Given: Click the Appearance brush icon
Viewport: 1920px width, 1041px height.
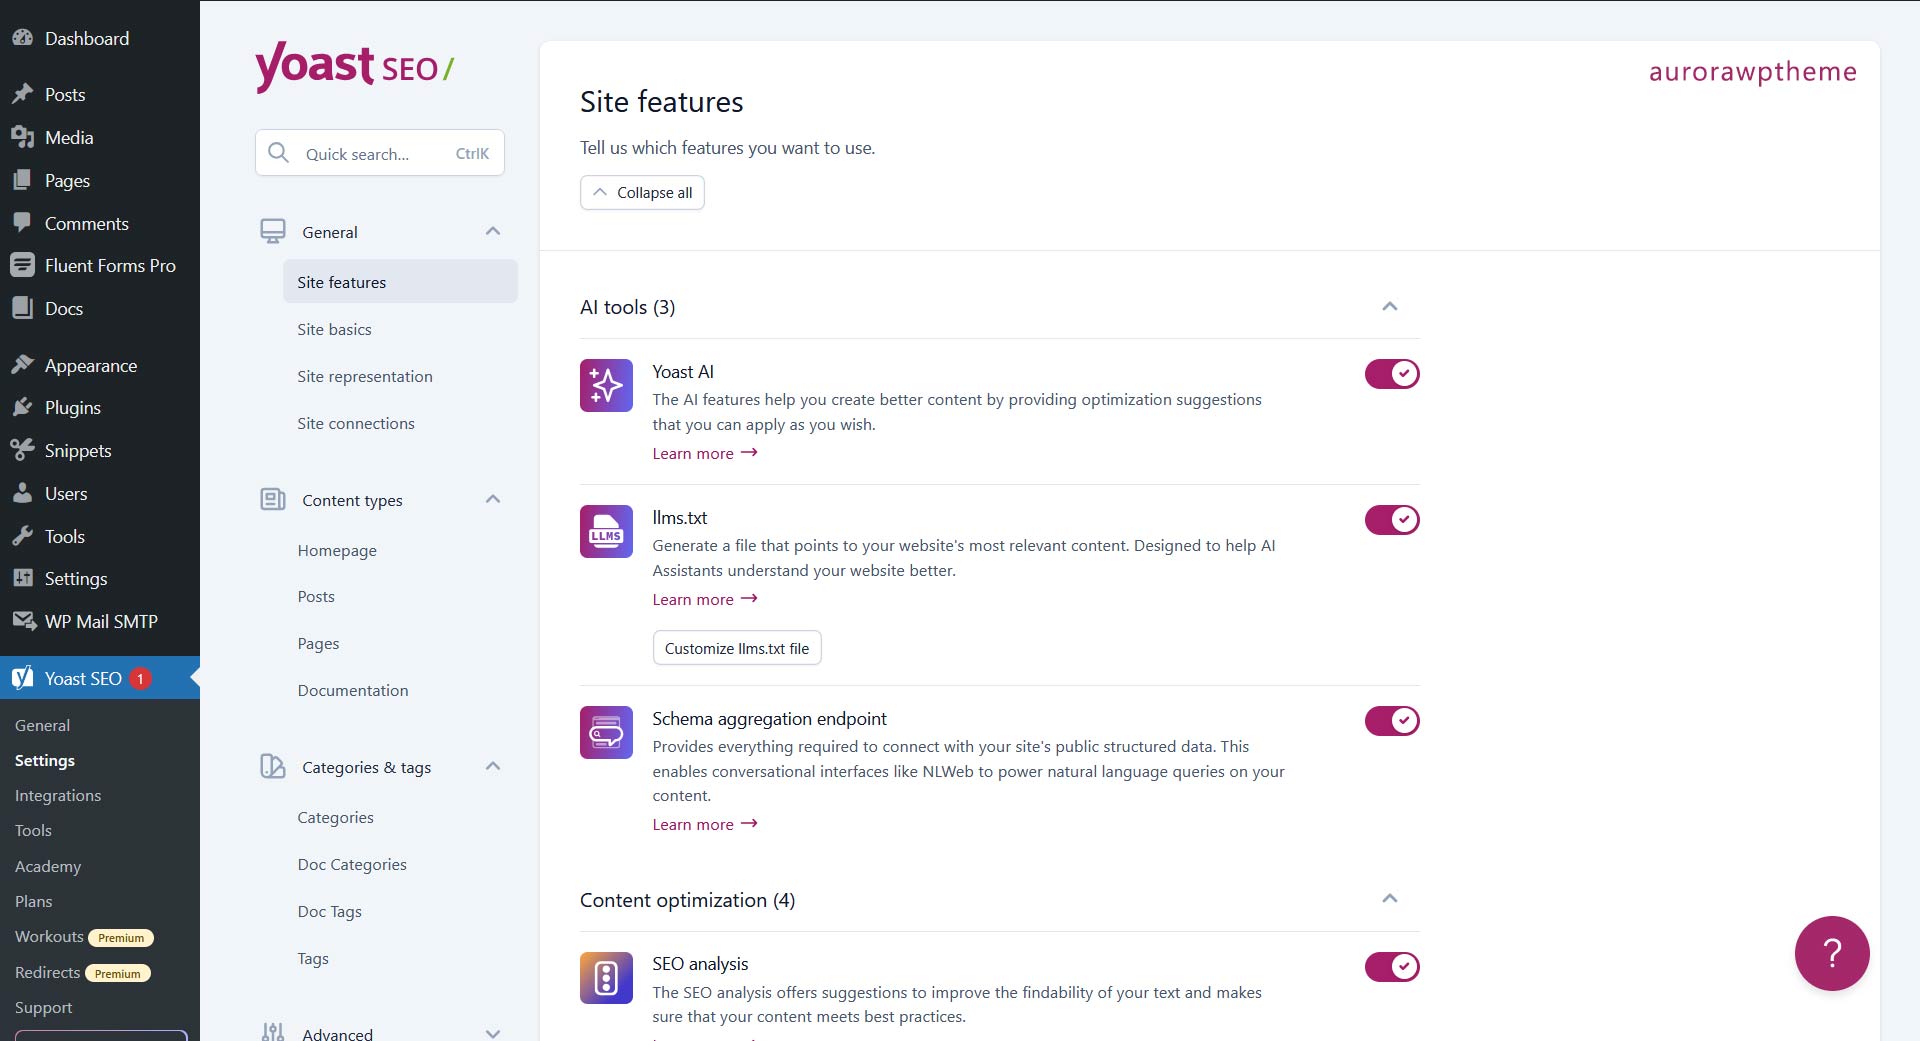Looking at the screenshot, I should pos(22,365).
